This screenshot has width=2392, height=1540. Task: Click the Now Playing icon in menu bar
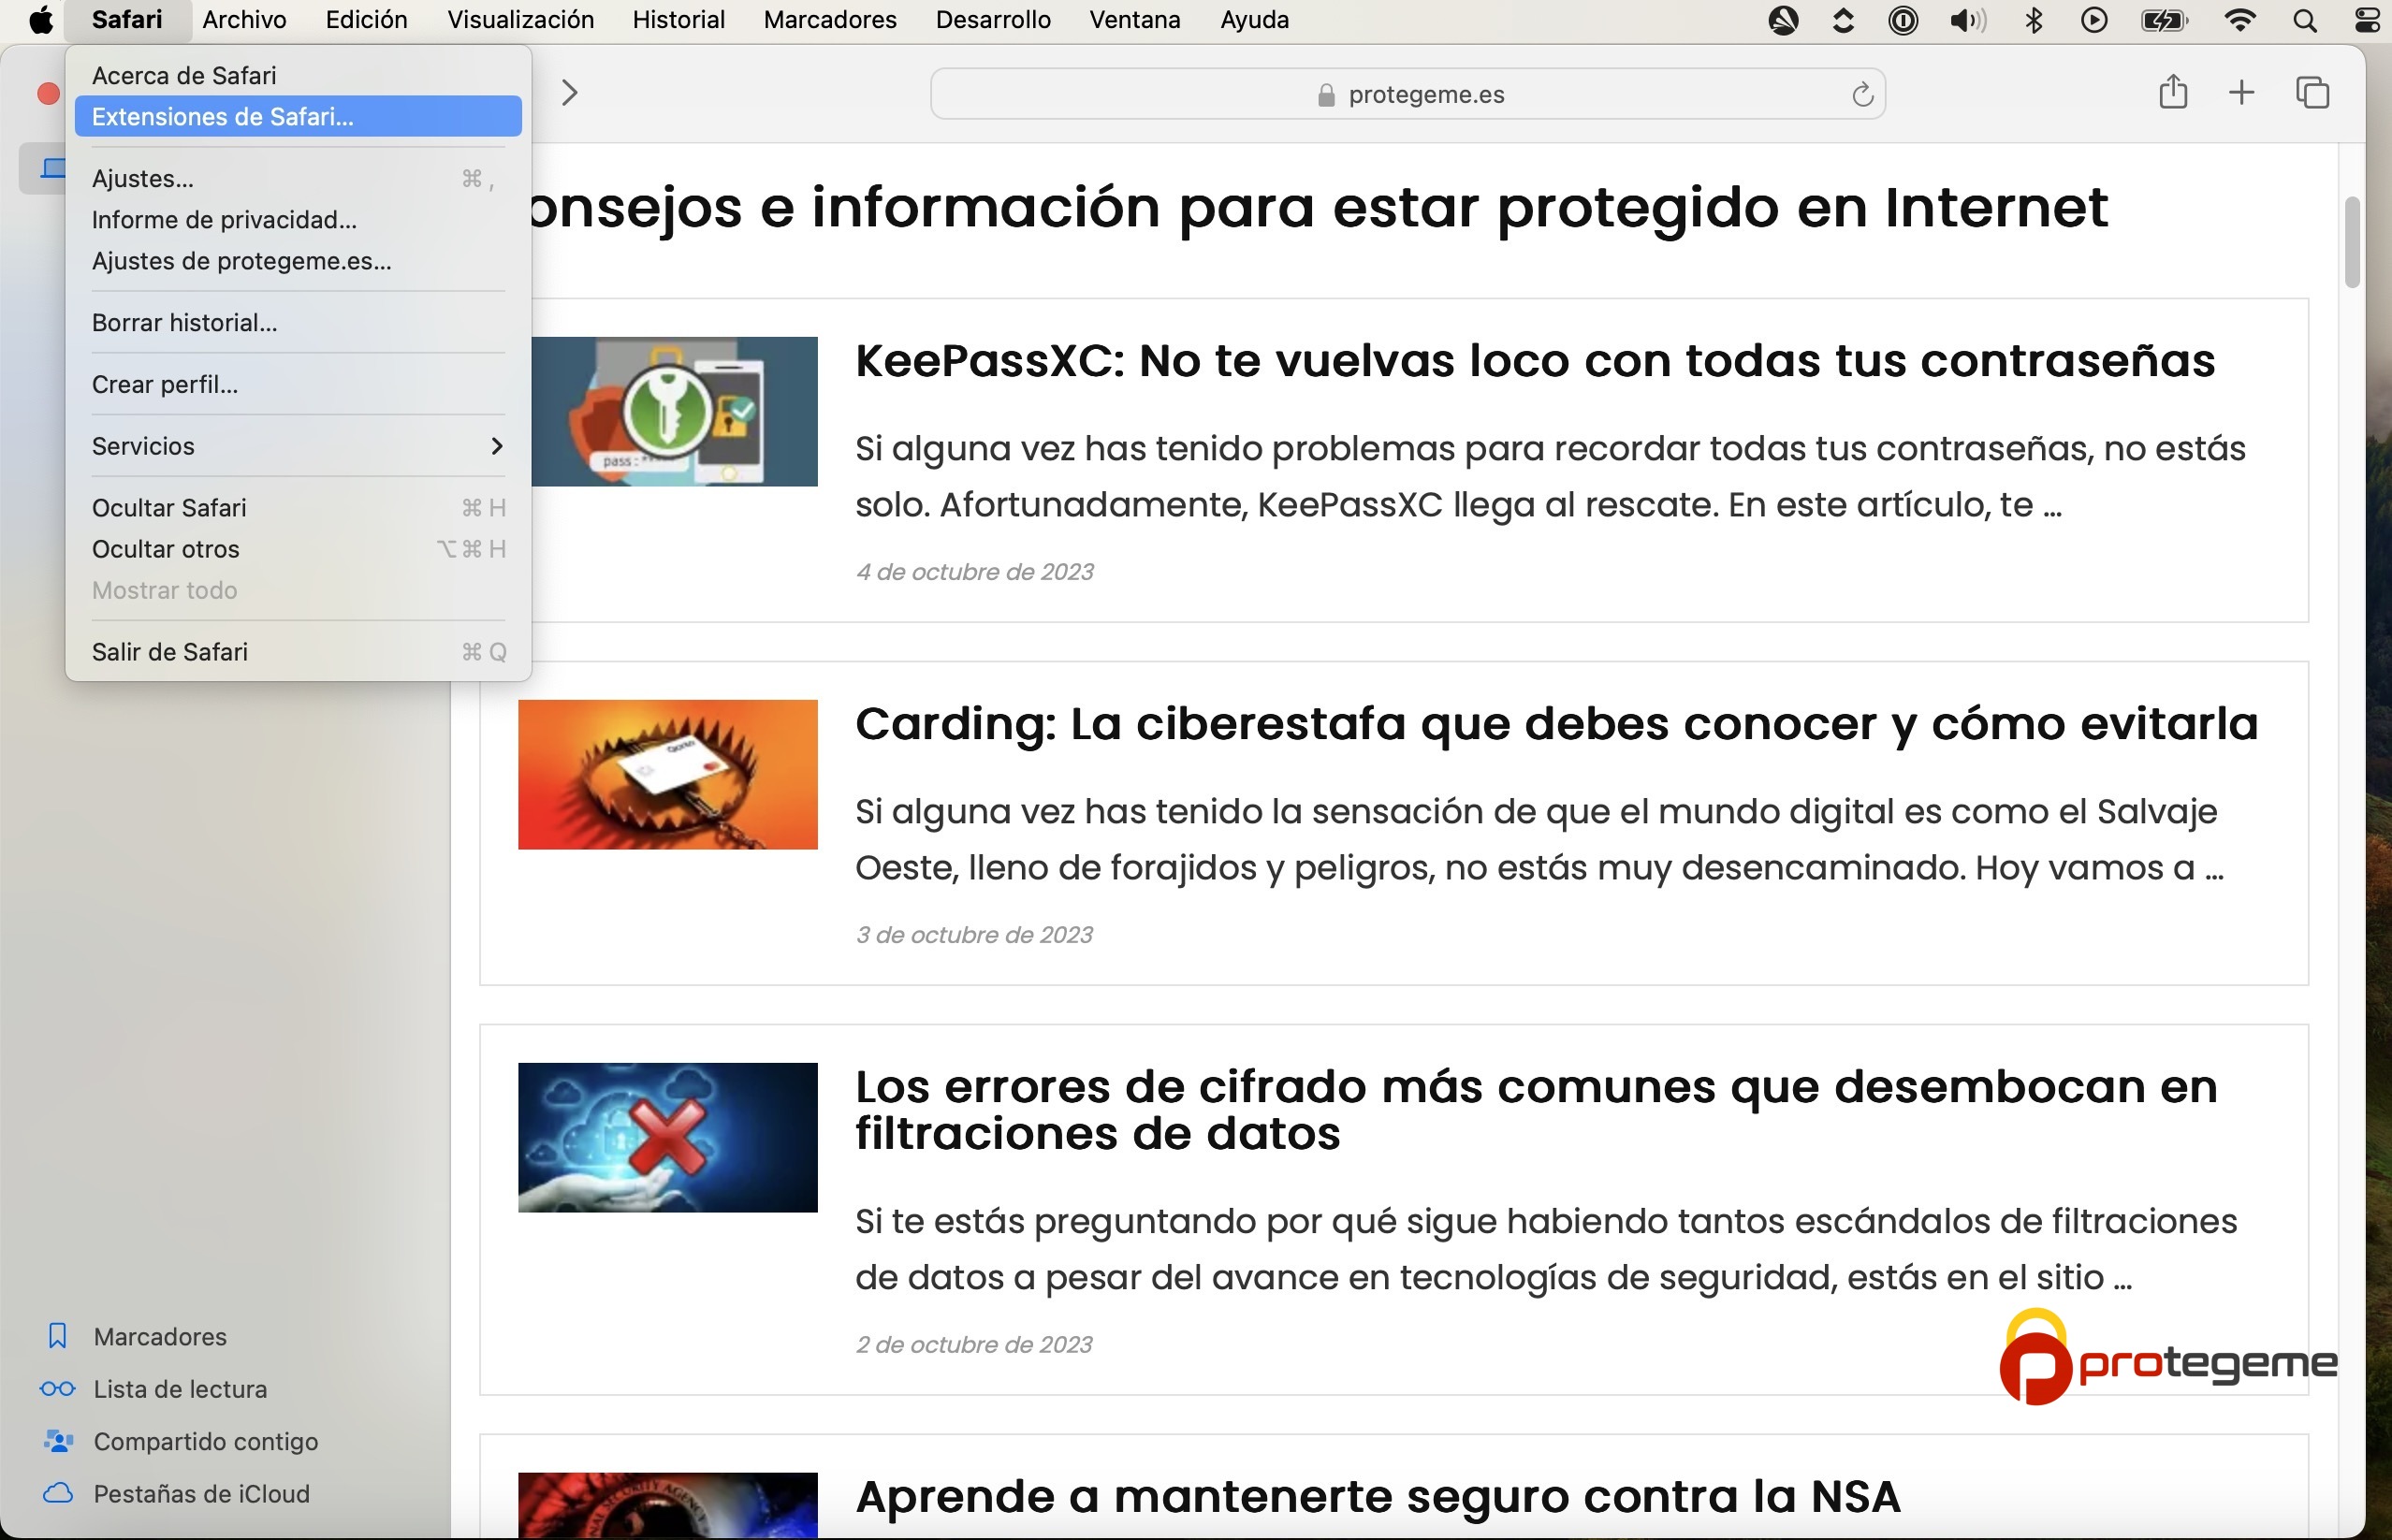pyautogui.click(x=2093, y=20)
